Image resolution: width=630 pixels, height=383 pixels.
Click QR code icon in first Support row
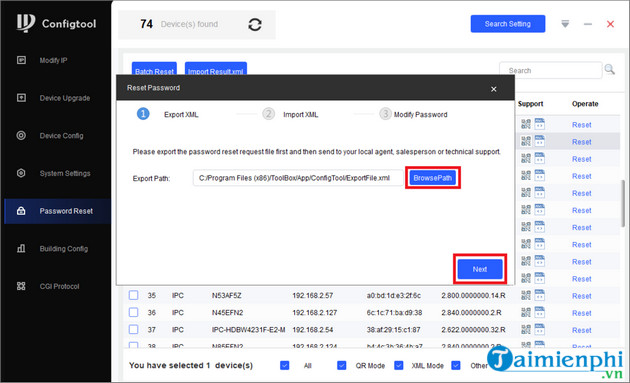(526, 124)
